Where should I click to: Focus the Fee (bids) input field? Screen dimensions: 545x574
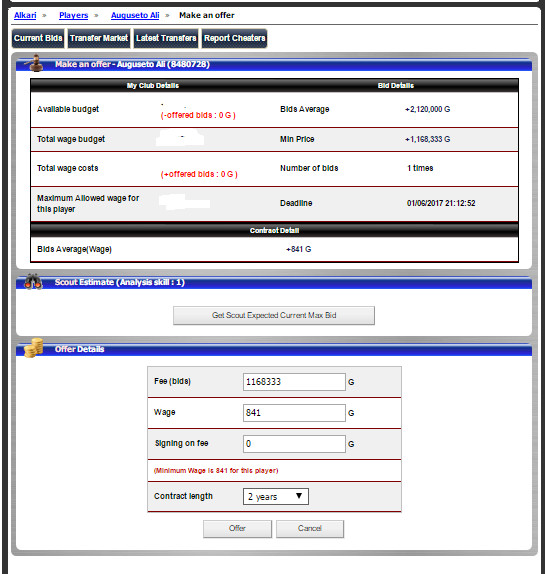point(294,382)
